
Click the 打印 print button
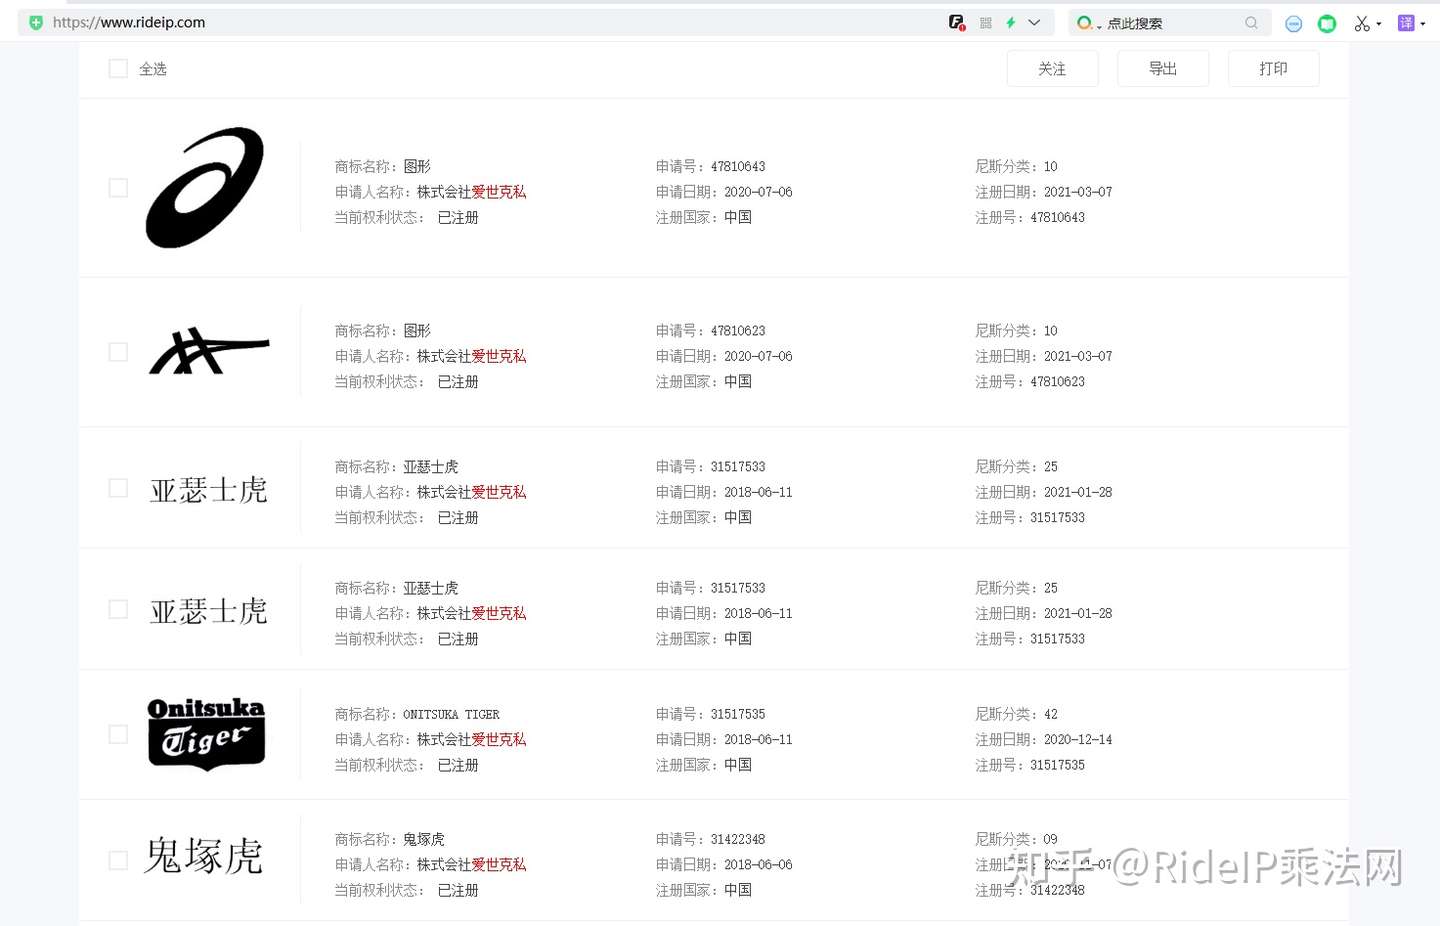coord(1273,68)
